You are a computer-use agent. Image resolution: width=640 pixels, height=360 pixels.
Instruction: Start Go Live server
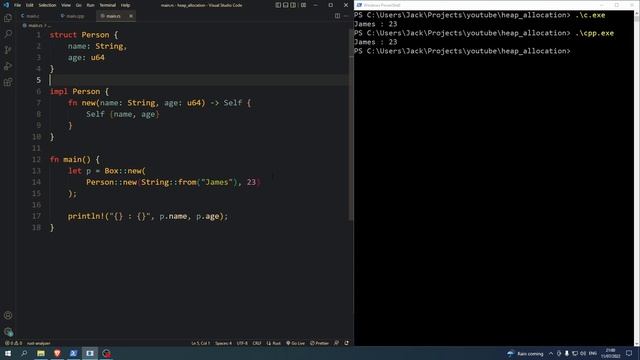296,343
